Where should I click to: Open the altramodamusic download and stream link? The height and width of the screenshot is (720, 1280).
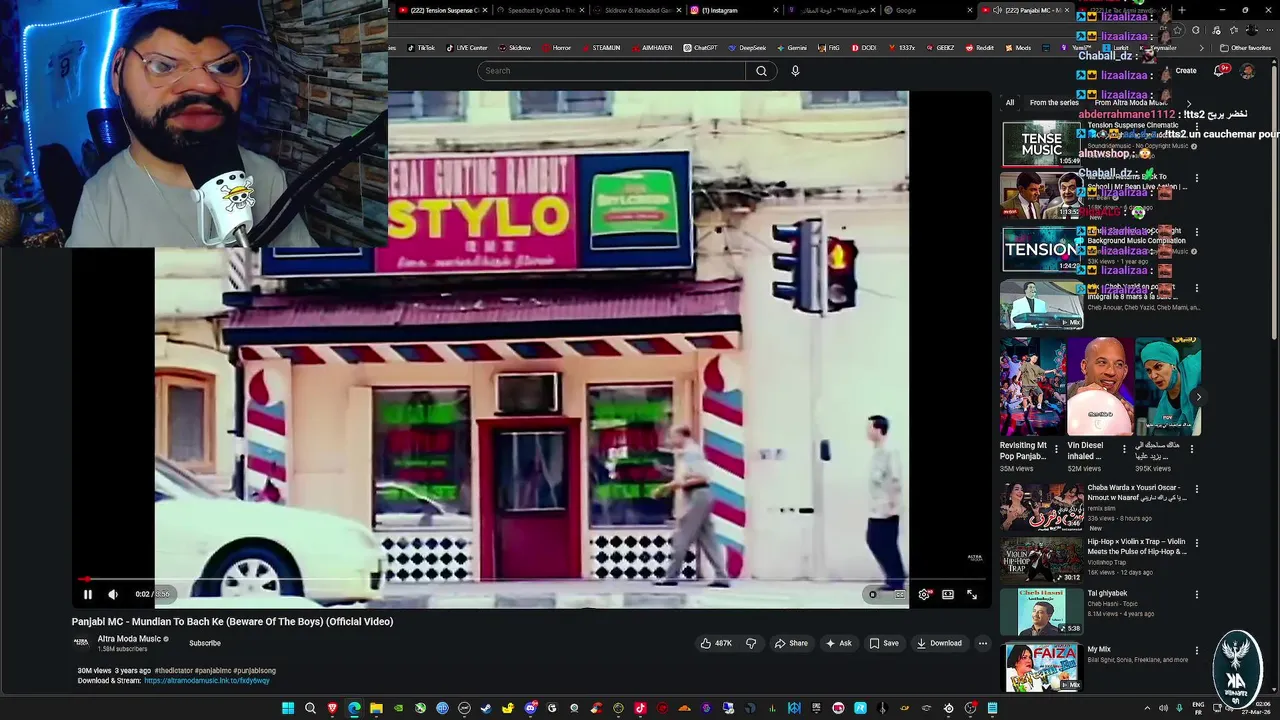pos(207,681)
